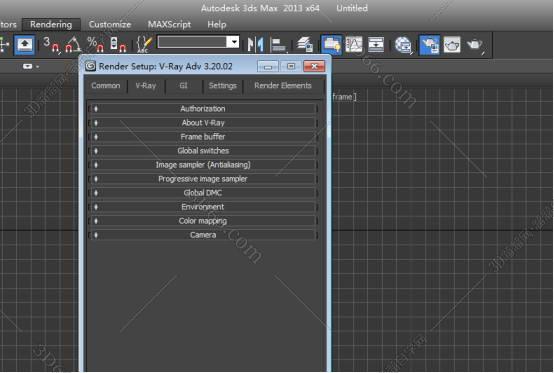554x373 pixels.
Task: Open Edit Named Selection Sets
Action: point(144,45)
